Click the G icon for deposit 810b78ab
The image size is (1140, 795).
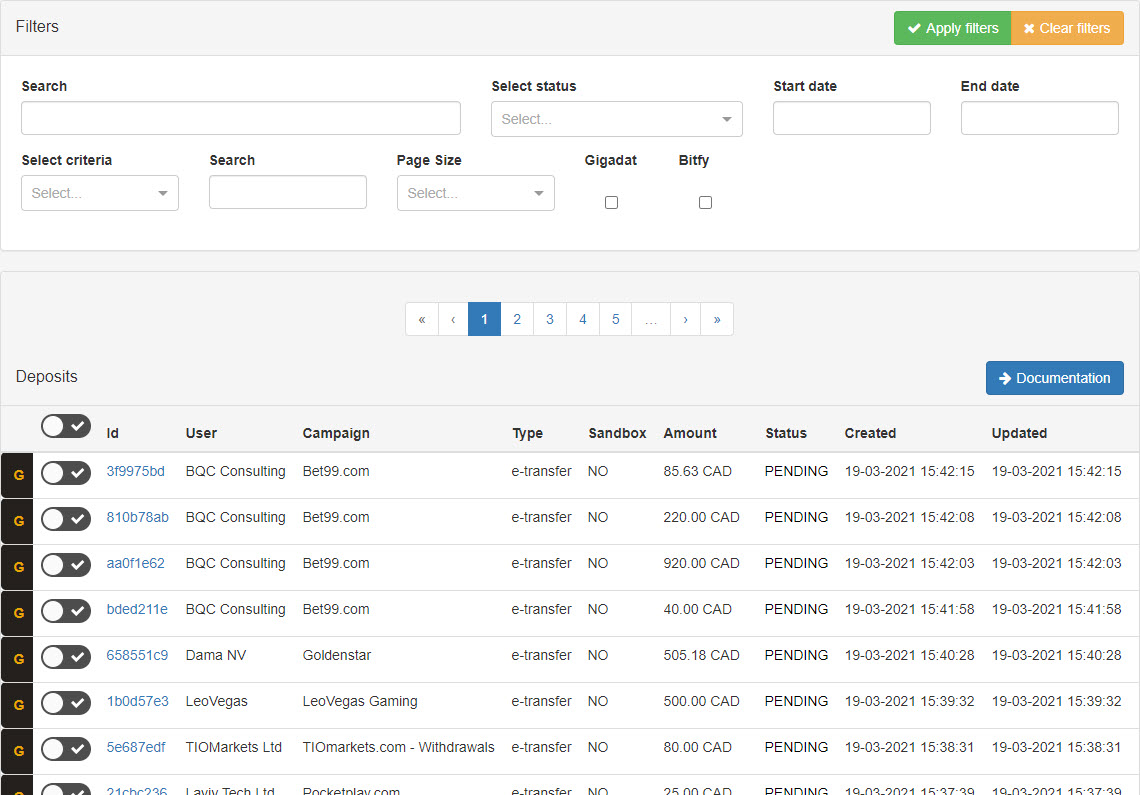(17, 522)
